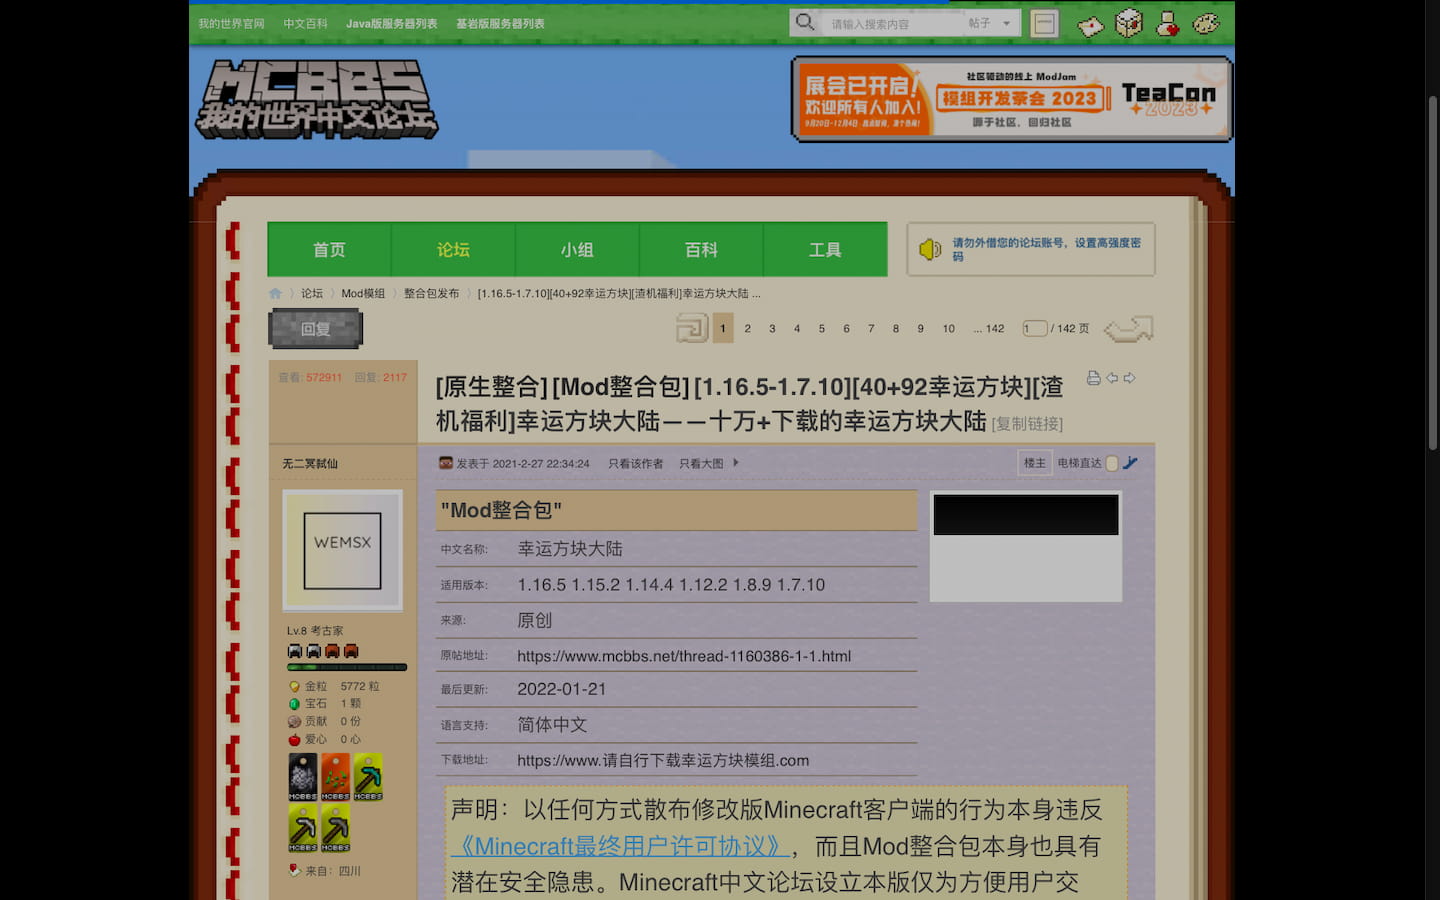
Task: Click the gold nugget 金粒 icon
Action: tap(294, 687)
